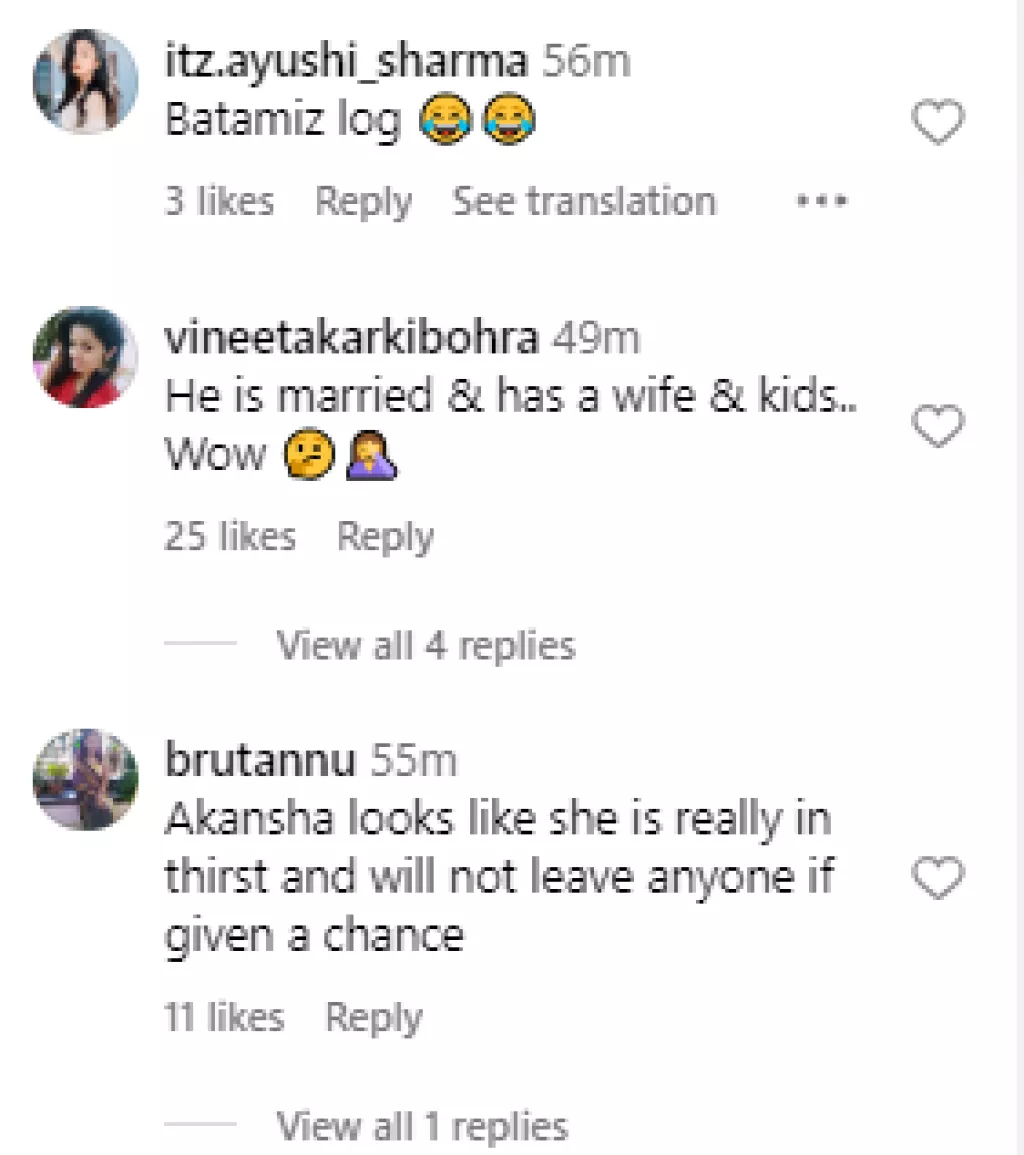The width and height of the screenshot is (1024, 1155).
Task: Reply to vineetakarkibohra's comment
Action: click(384, 536)
